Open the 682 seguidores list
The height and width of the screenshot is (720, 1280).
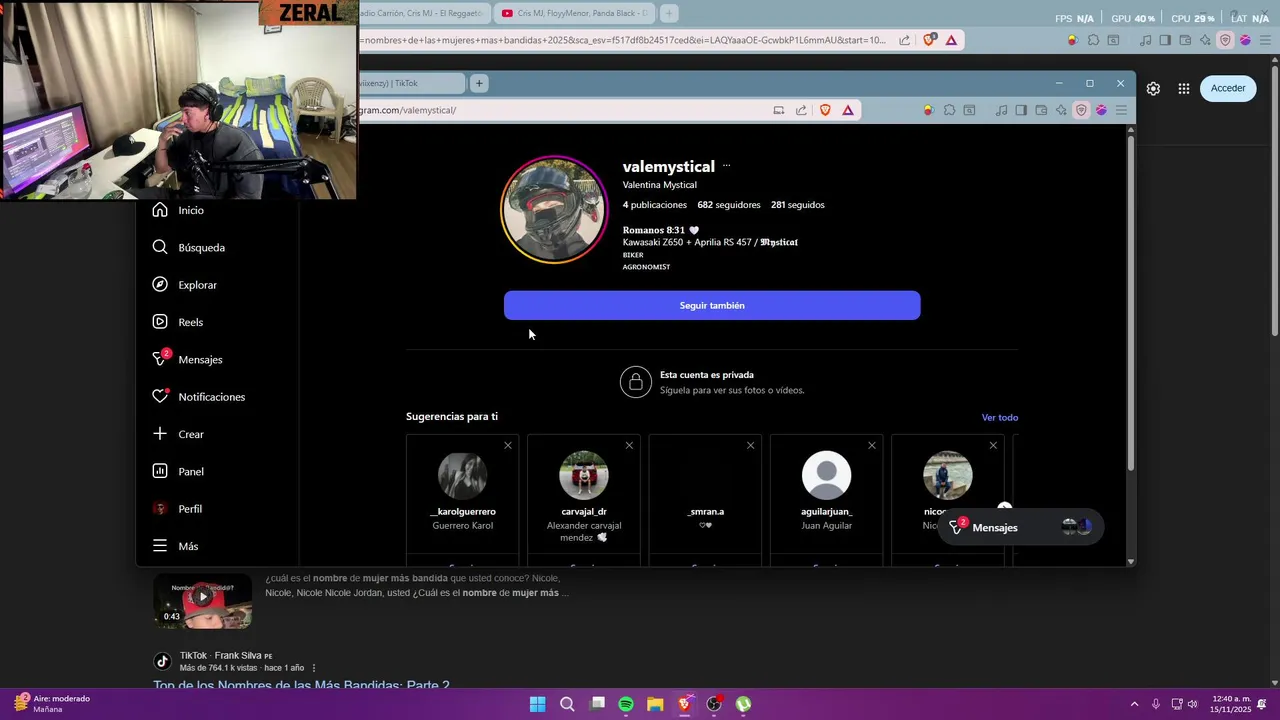(729, 205)
